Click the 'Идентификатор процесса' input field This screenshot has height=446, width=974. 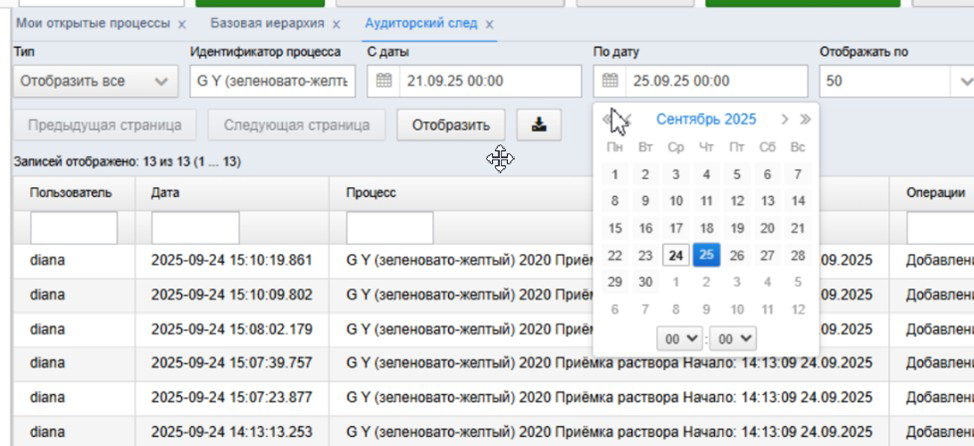tap(273, 81)
